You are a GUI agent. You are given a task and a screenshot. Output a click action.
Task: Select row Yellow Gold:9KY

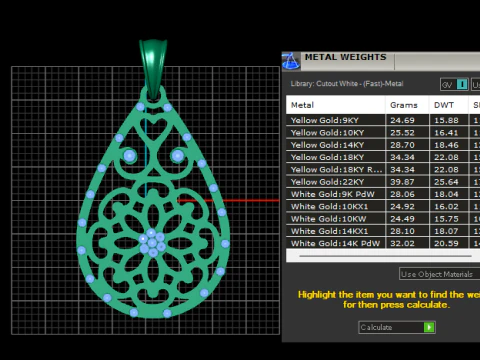coord(383,120)
